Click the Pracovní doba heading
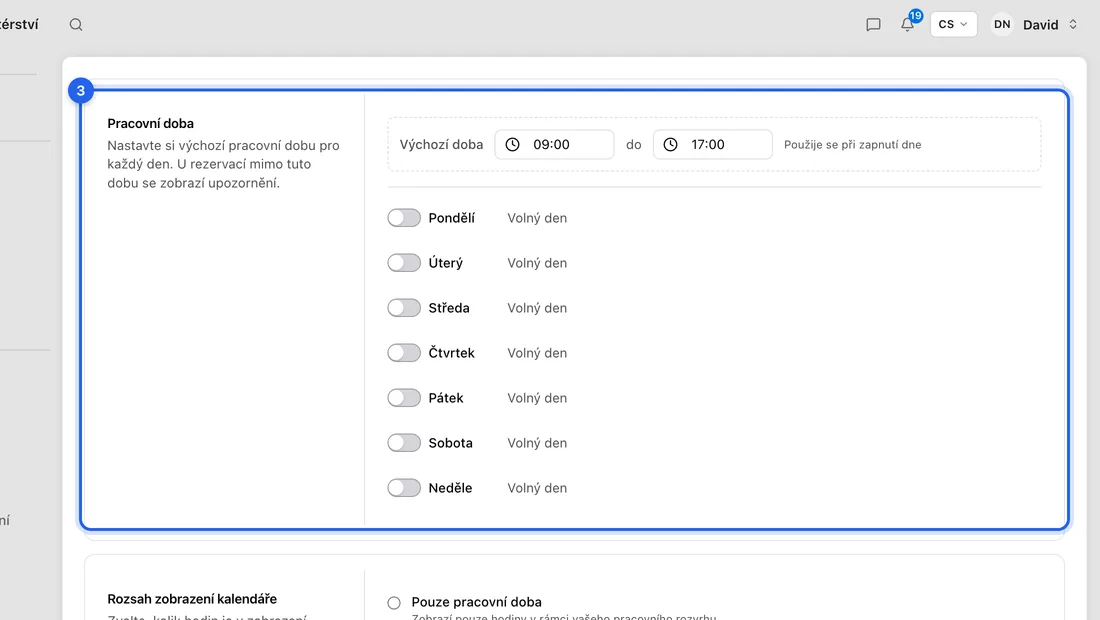The image size is (1100, 620). pos(150,123)
